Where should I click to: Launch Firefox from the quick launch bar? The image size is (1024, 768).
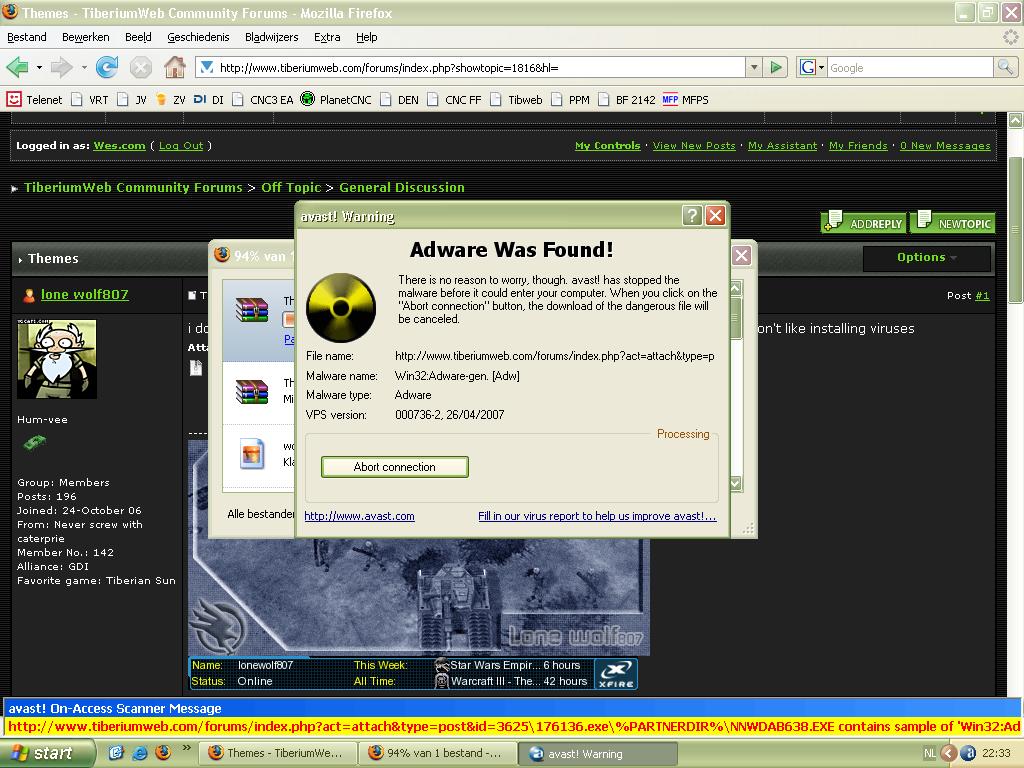[162, 752]
